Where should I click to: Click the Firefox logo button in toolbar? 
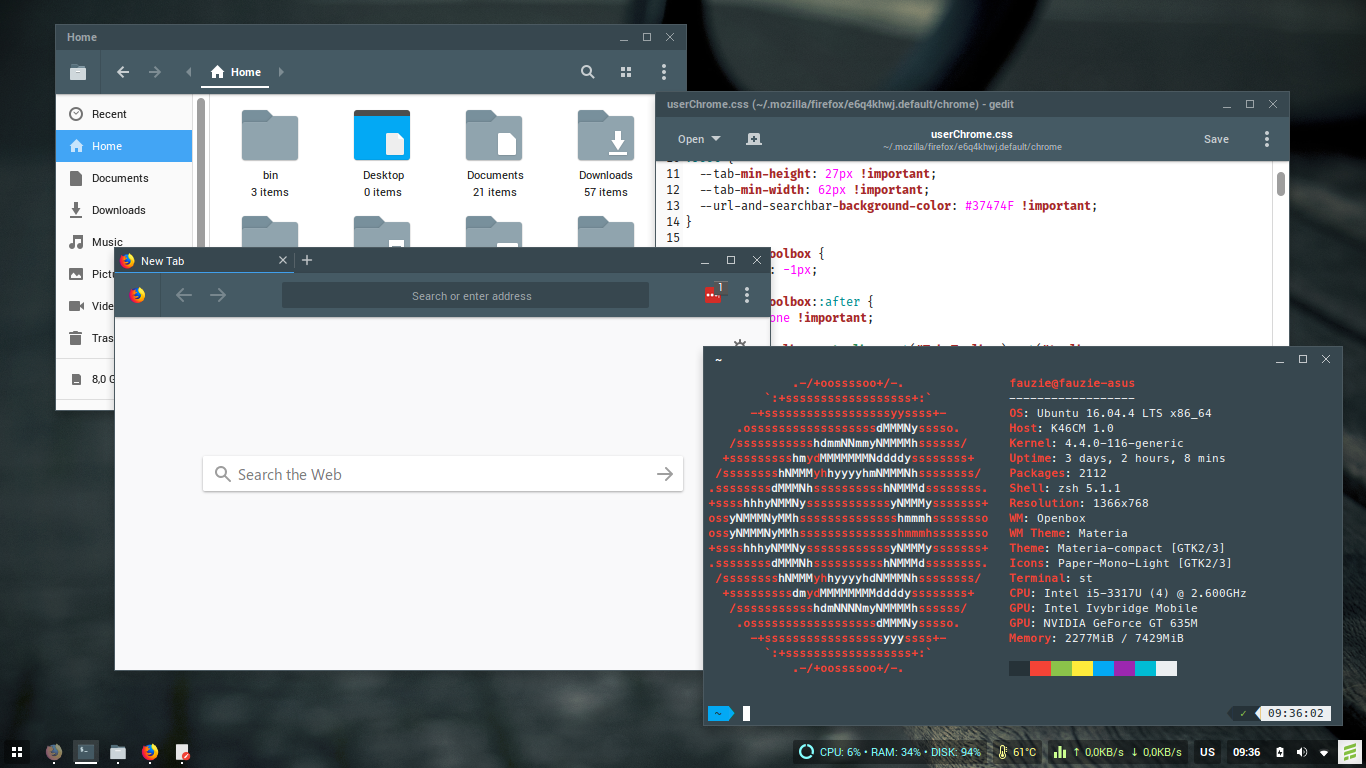pos(137,295)
